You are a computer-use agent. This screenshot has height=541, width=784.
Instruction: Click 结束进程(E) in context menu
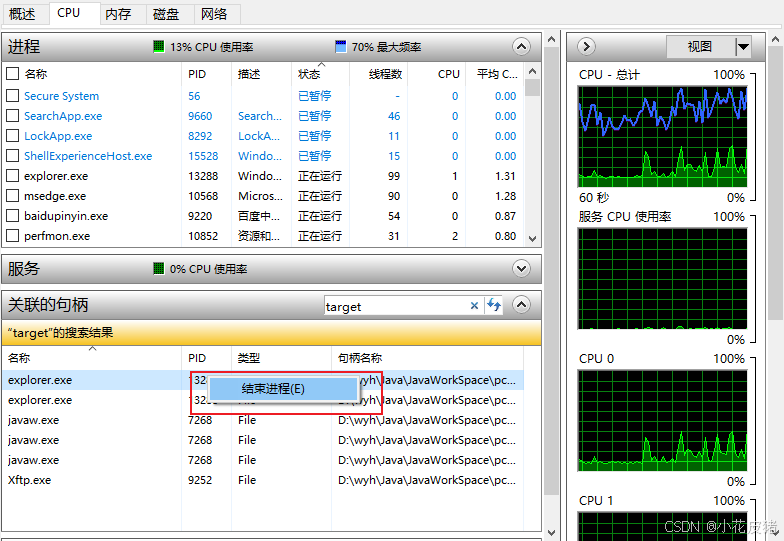coord(282,388)
